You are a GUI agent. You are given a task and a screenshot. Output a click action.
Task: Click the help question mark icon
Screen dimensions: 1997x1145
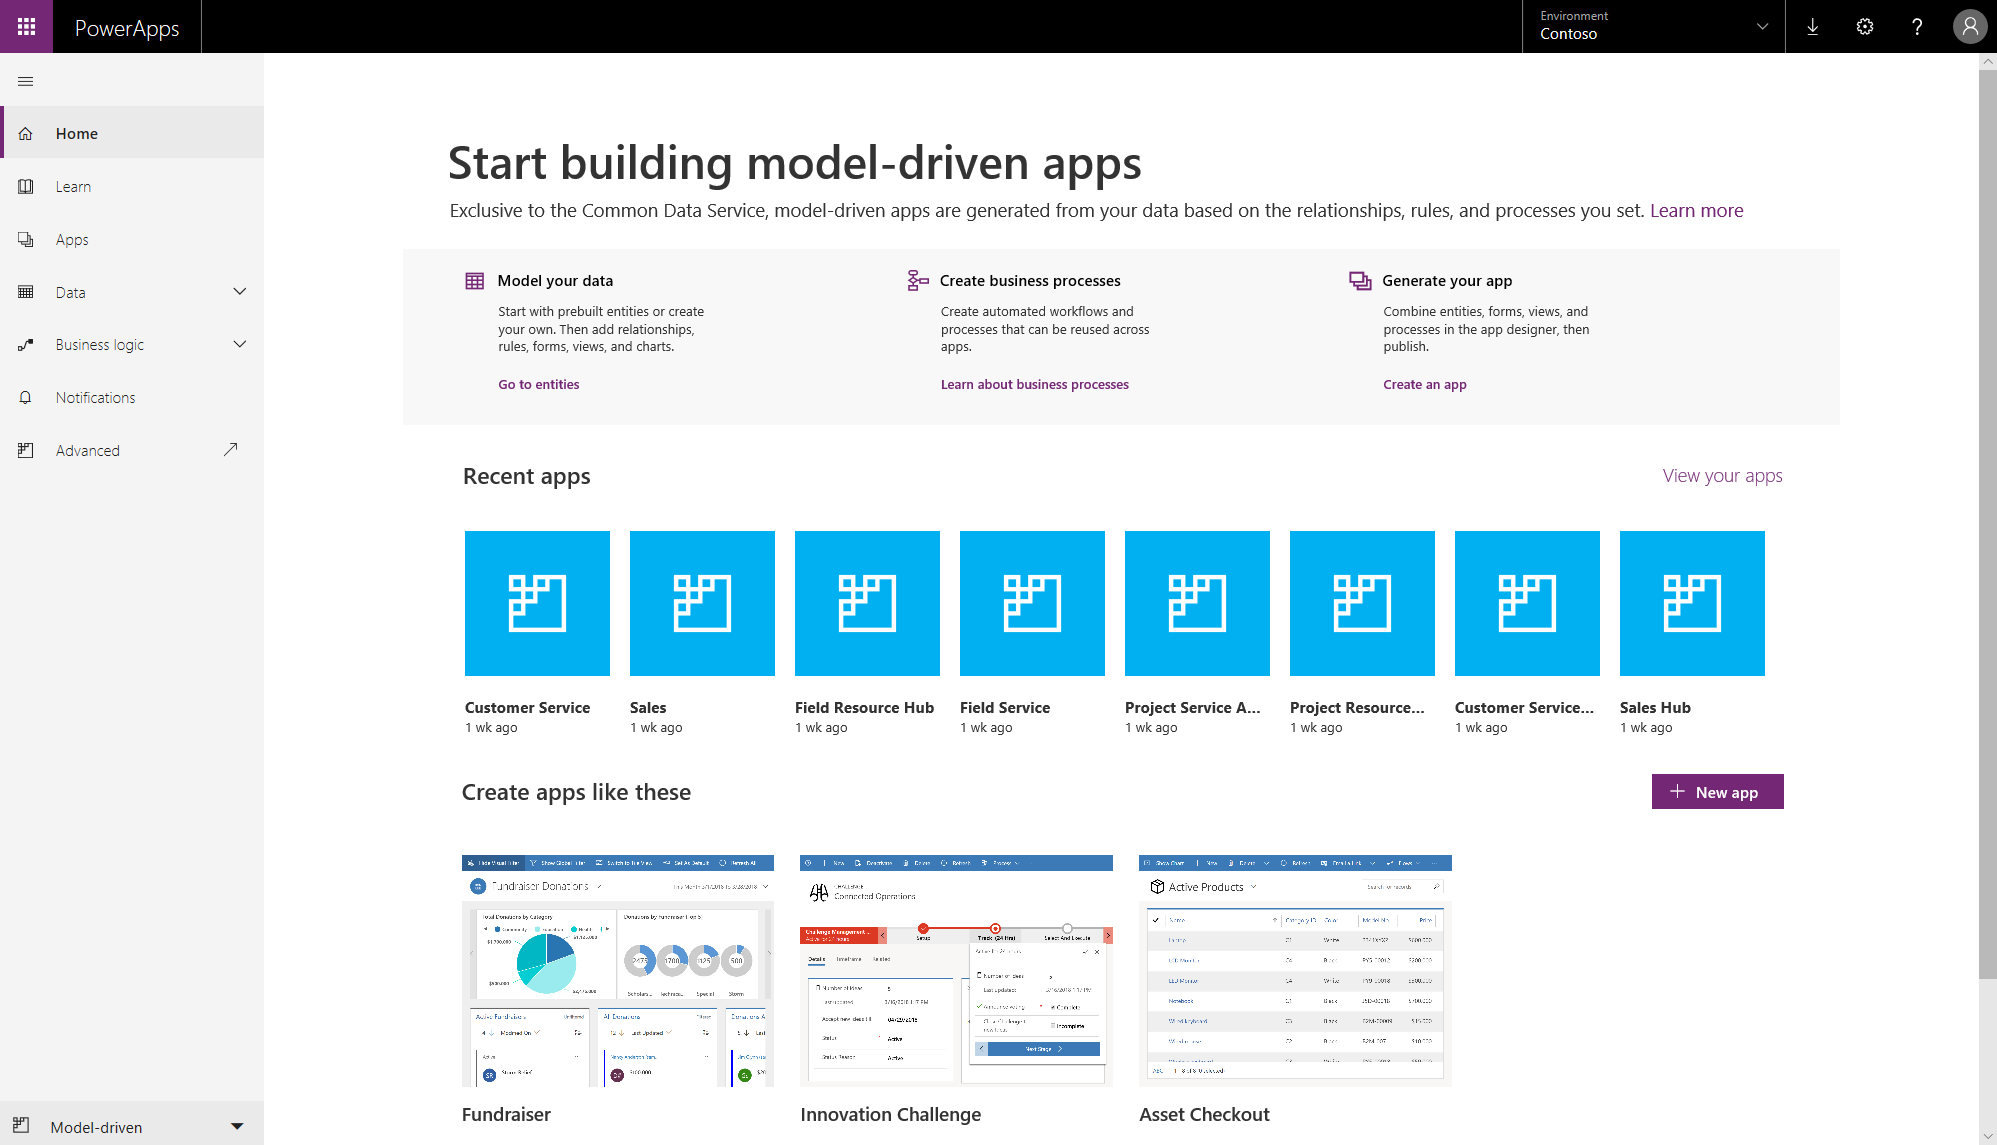pos(1916,27)
